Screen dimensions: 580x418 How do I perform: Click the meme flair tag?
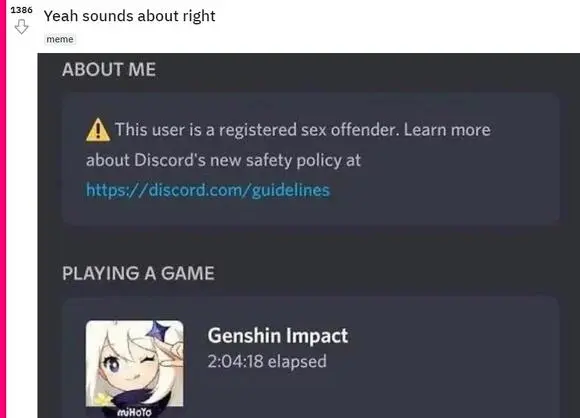60,39
